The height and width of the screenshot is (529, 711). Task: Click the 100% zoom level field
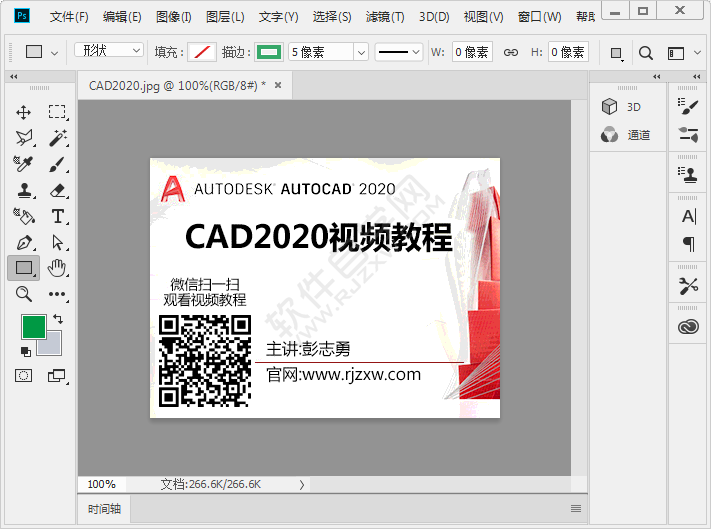(102, 484)
